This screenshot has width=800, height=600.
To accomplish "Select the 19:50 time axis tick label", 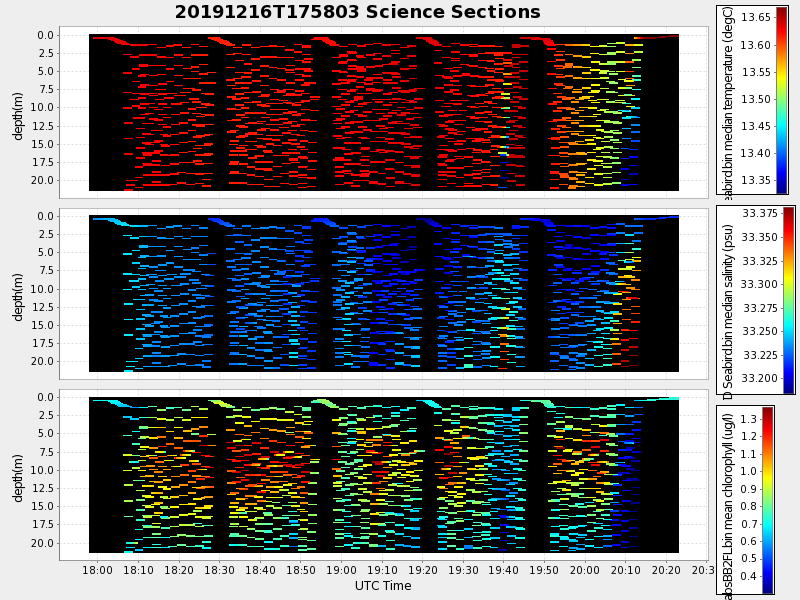I will tap(545, 570).
